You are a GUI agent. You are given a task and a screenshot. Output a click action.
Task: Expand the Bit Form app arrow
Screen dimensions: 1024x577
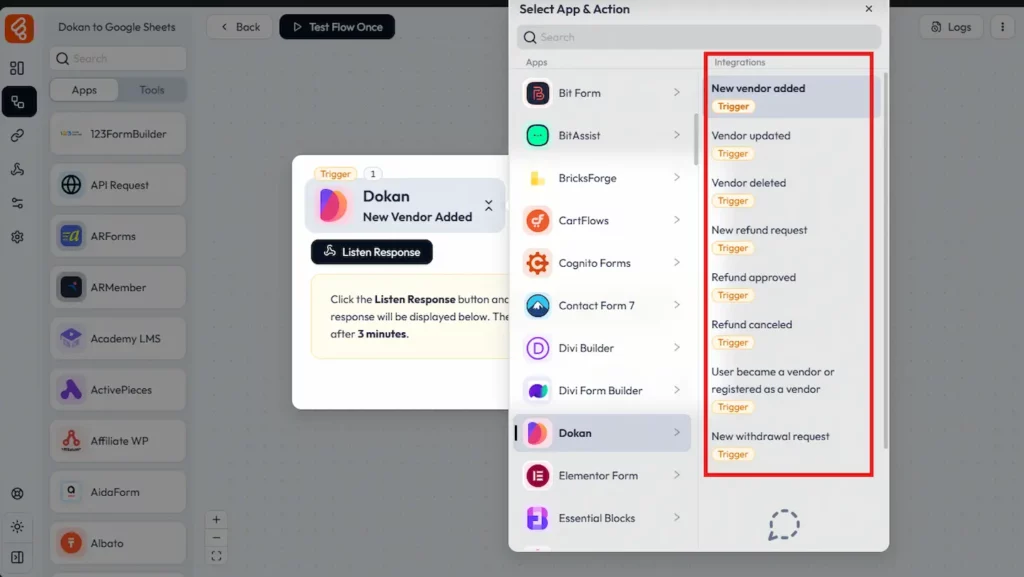click(x=677, y=93)
